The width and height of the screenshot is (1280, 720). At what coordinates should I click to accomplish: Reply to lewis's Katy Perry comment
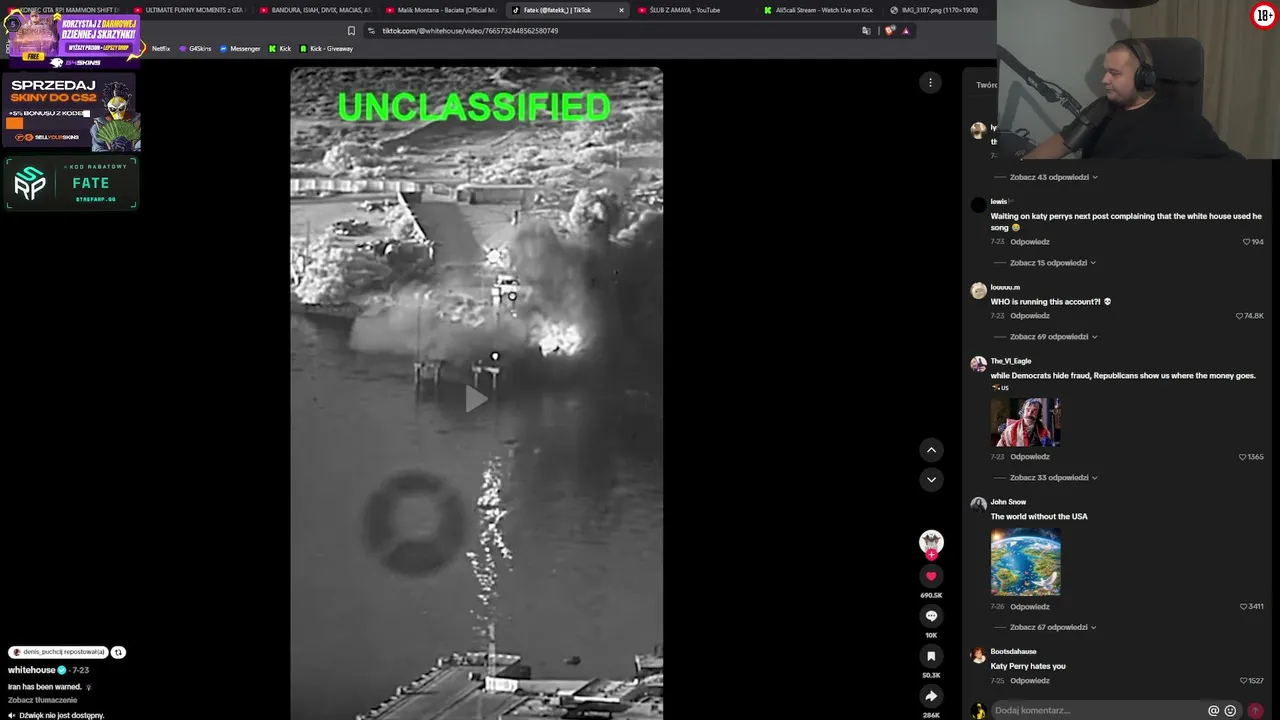pos(1029,242)
